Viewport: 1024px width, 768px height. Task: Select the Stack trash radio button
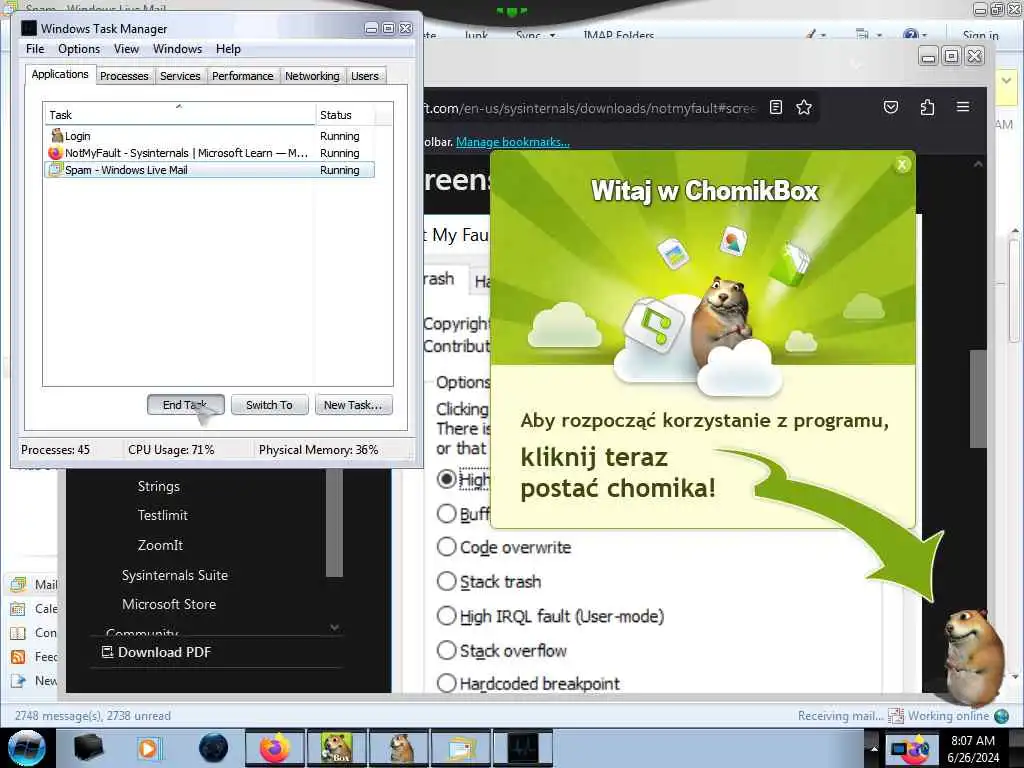(x=447, y=581)
